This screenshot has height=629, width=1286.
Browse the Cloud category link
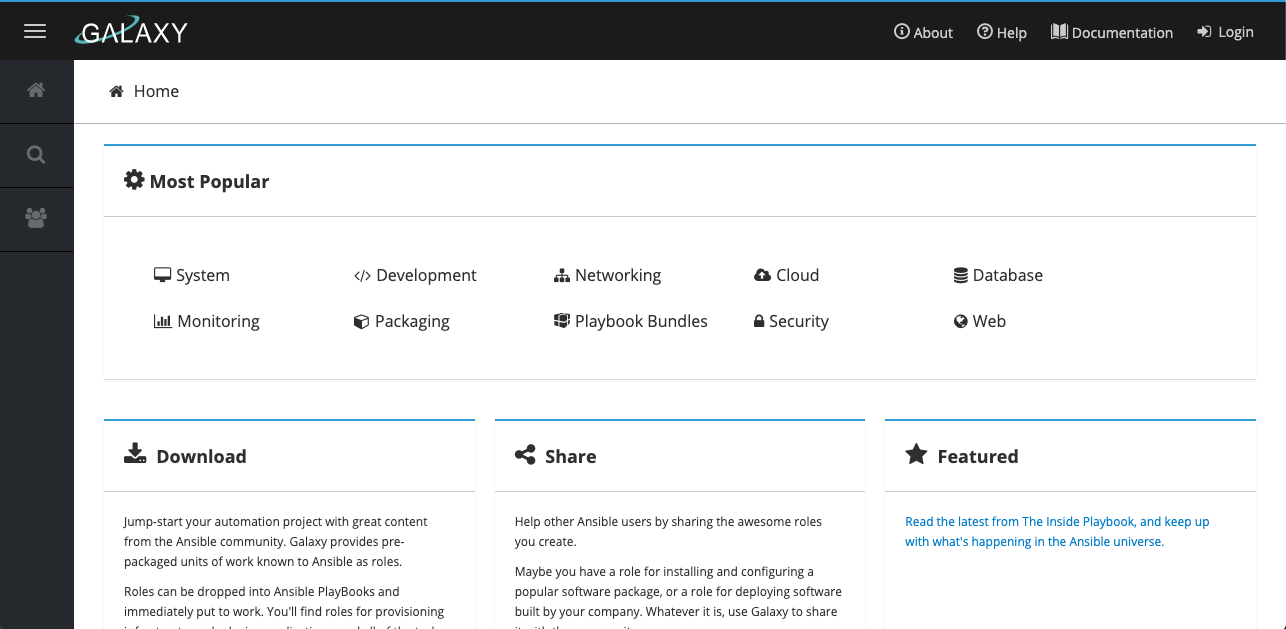pyautogui.click(x=787, y=275)
